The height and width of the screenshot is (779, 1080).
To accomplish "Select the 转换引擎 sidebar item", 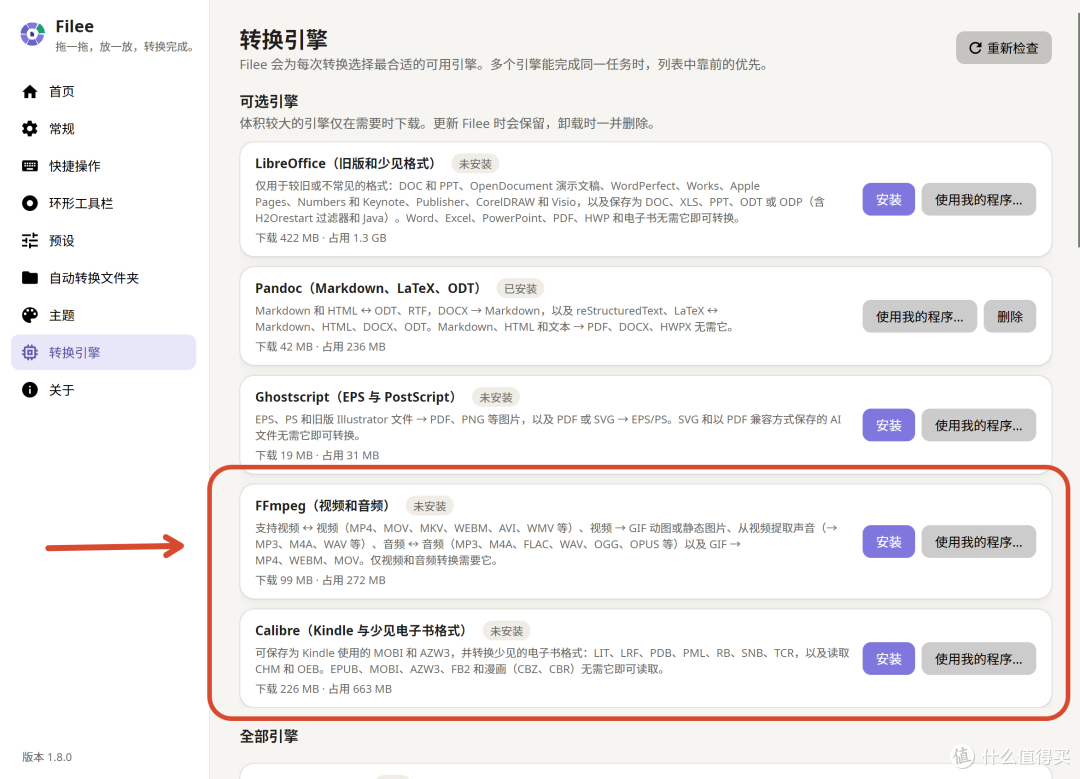I will 103,353.
